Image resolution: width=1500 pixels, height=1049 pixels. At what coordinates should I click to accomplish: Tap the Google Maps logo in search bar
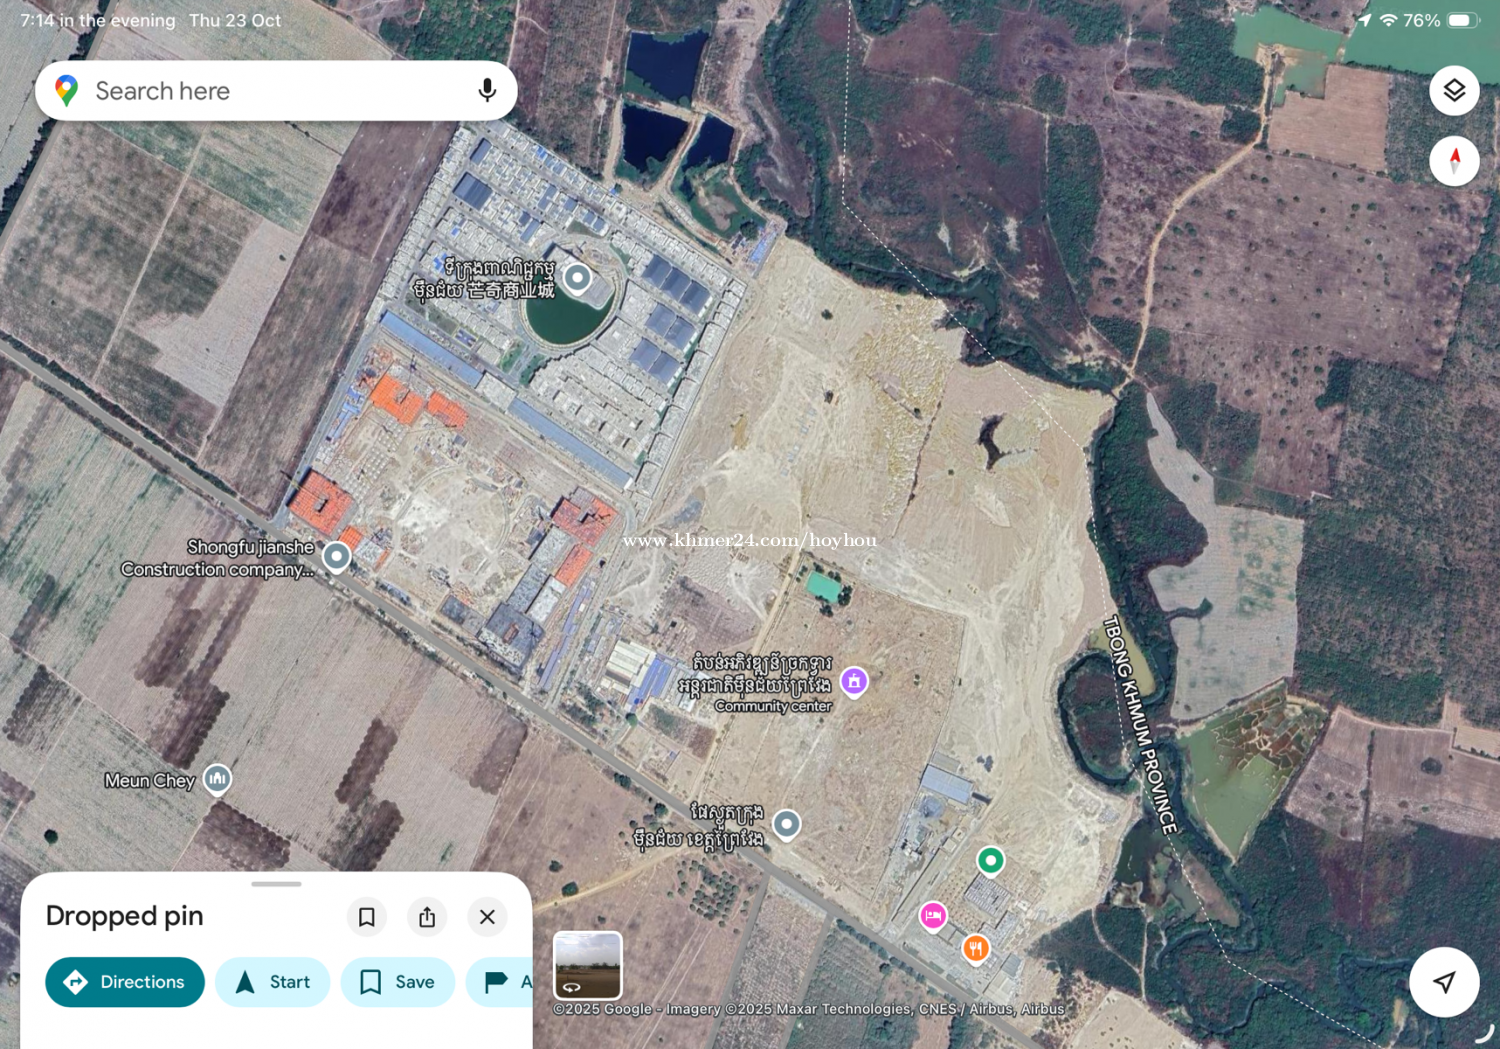[x=67, y=91]
